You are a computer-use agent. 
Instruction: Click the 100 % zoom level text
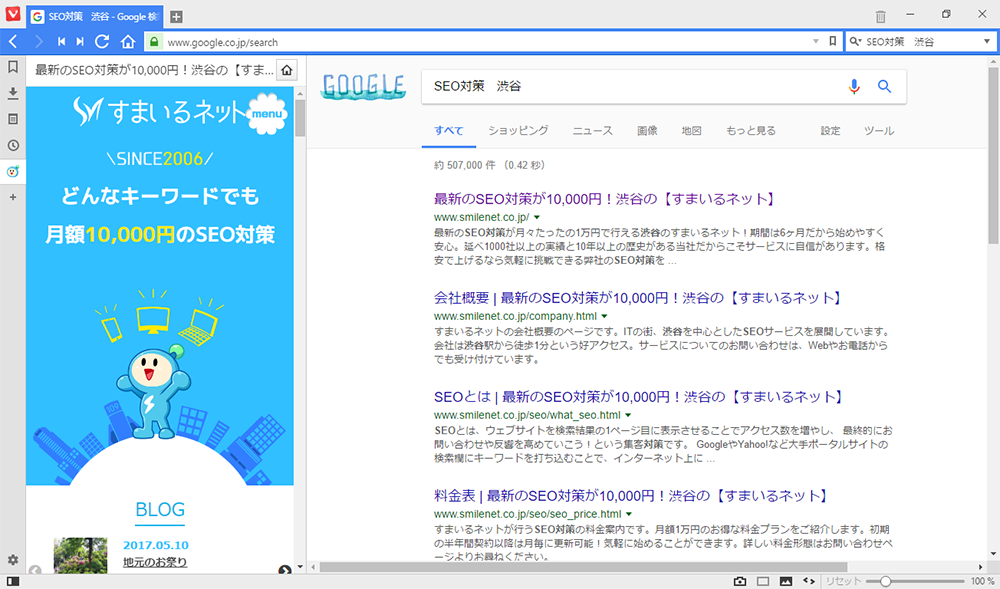tap(982, 581)
